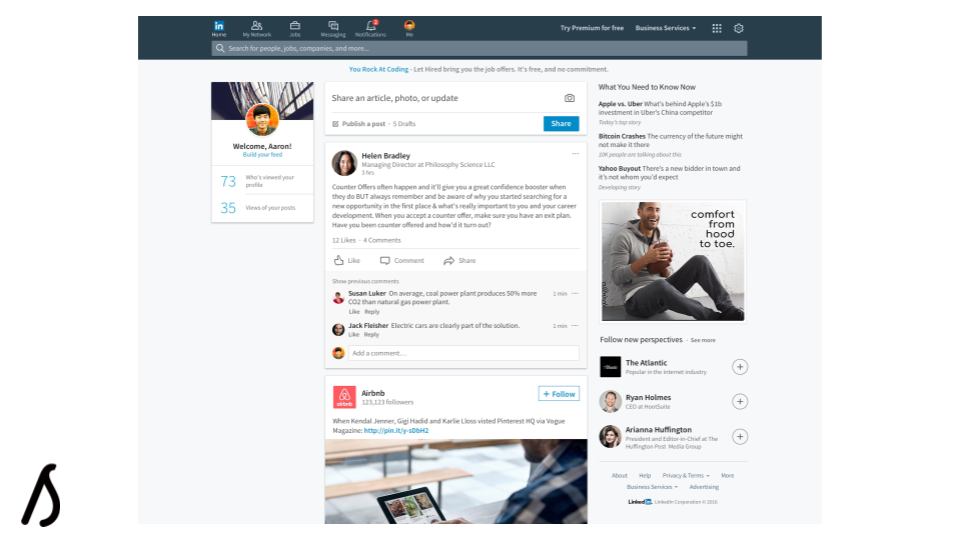Image resolution: width=960 pixels, height=540 pixels.
Task: Open My Network icon
Action: (257, 26)
